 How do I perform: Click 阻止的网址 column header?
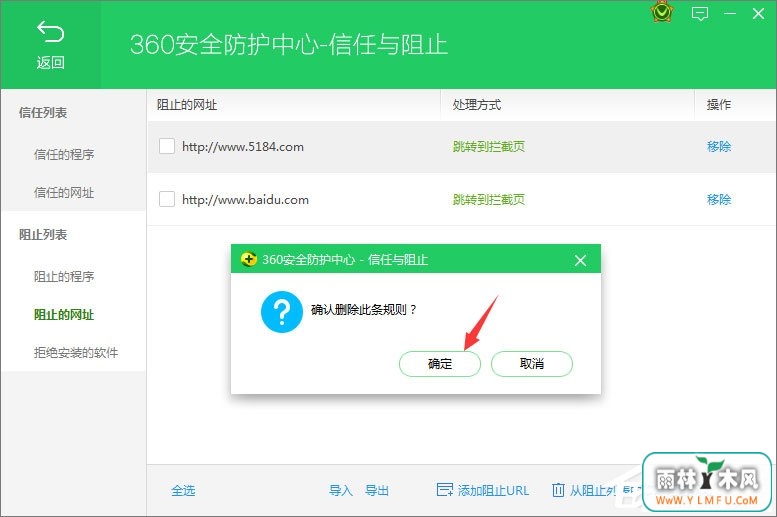(187, 105)
